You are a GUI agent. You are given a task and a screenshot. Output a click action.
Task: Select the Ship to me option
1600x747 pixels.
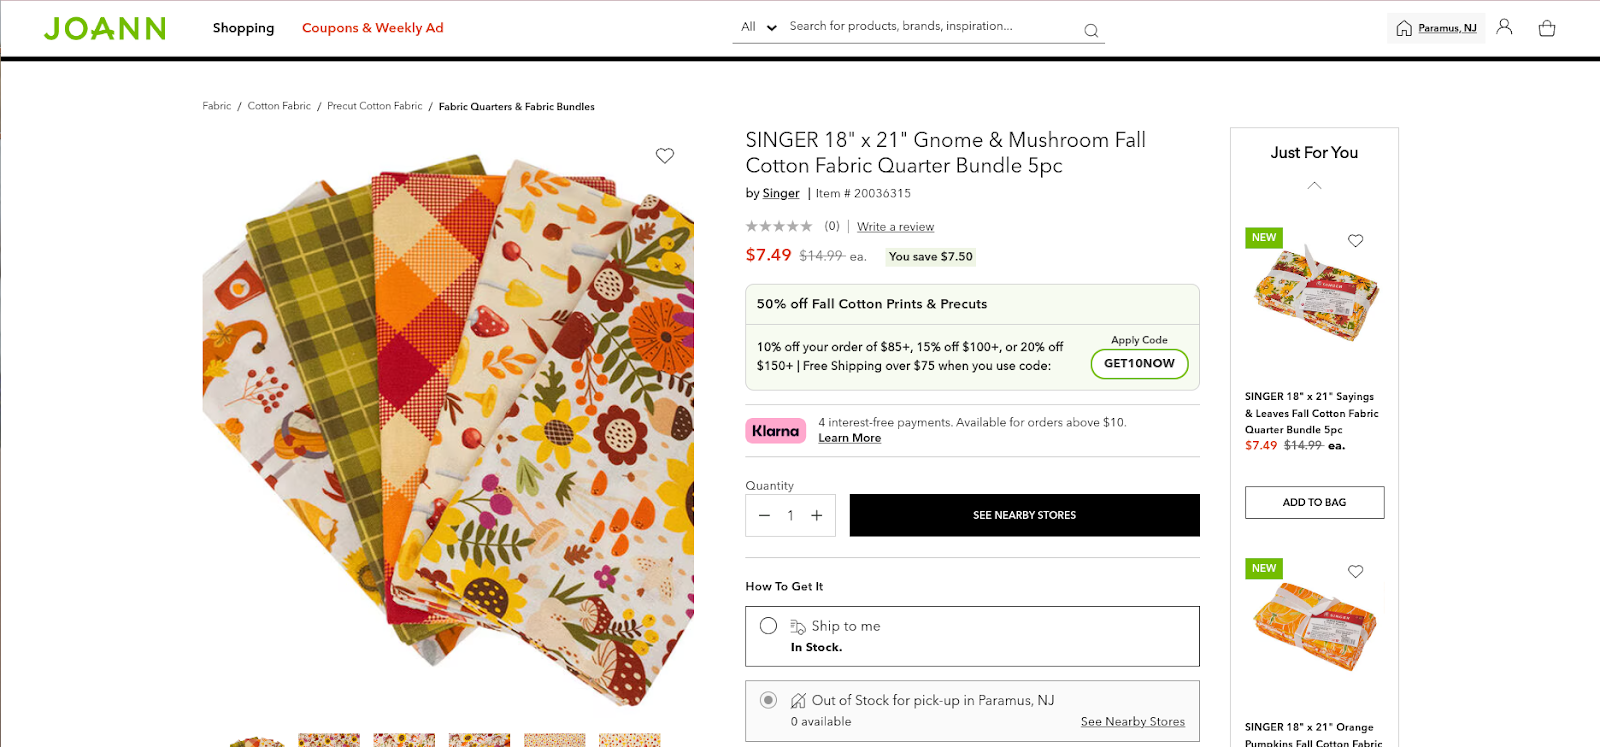768,626
